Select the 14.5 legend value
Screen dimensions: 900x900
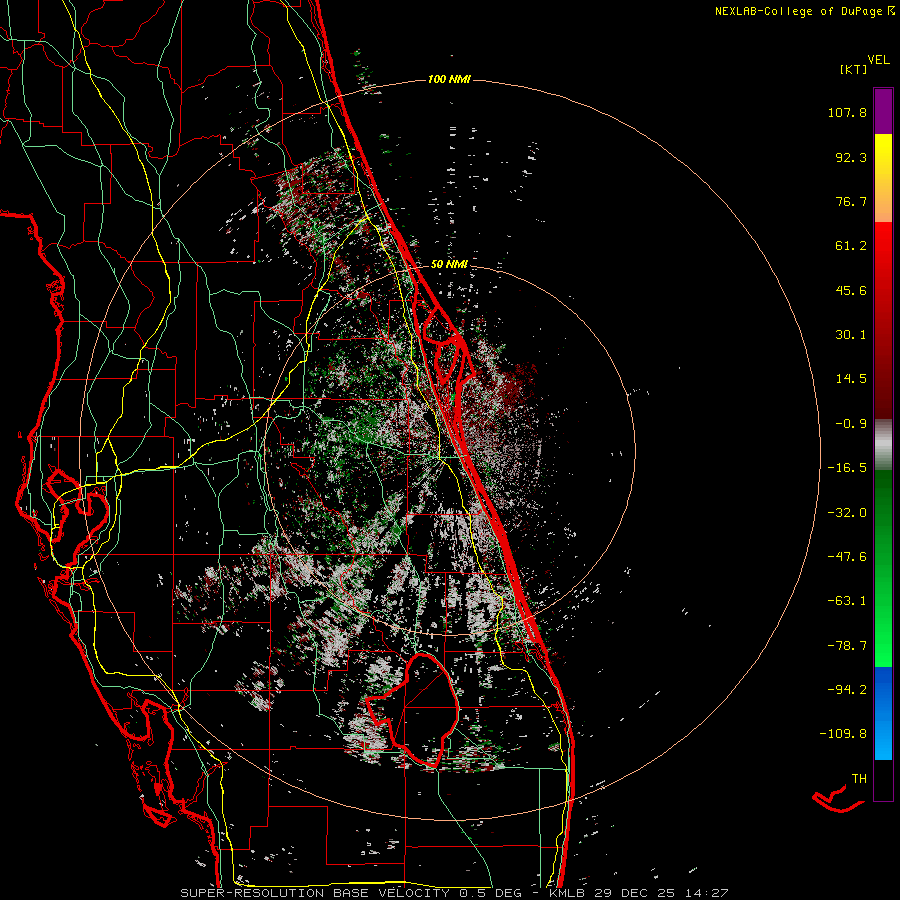point(851,379)
